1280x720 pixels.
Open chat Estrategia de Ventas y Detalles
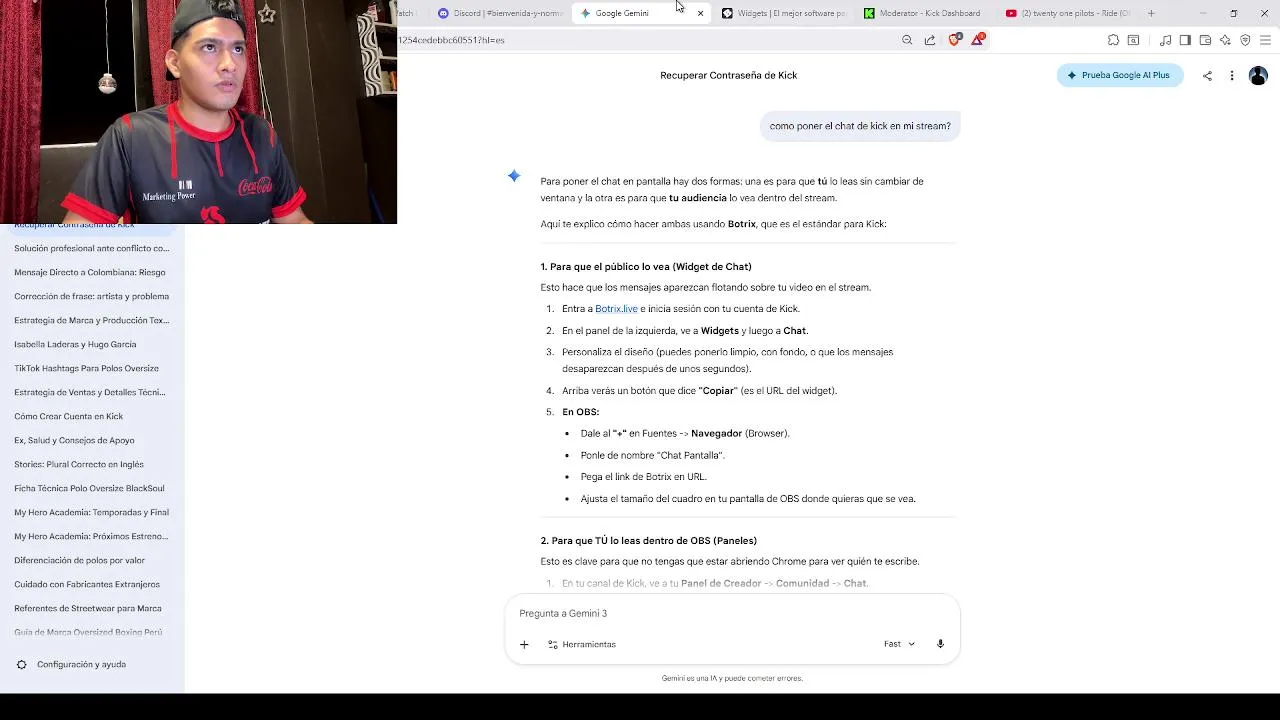(x=92, y=392)
